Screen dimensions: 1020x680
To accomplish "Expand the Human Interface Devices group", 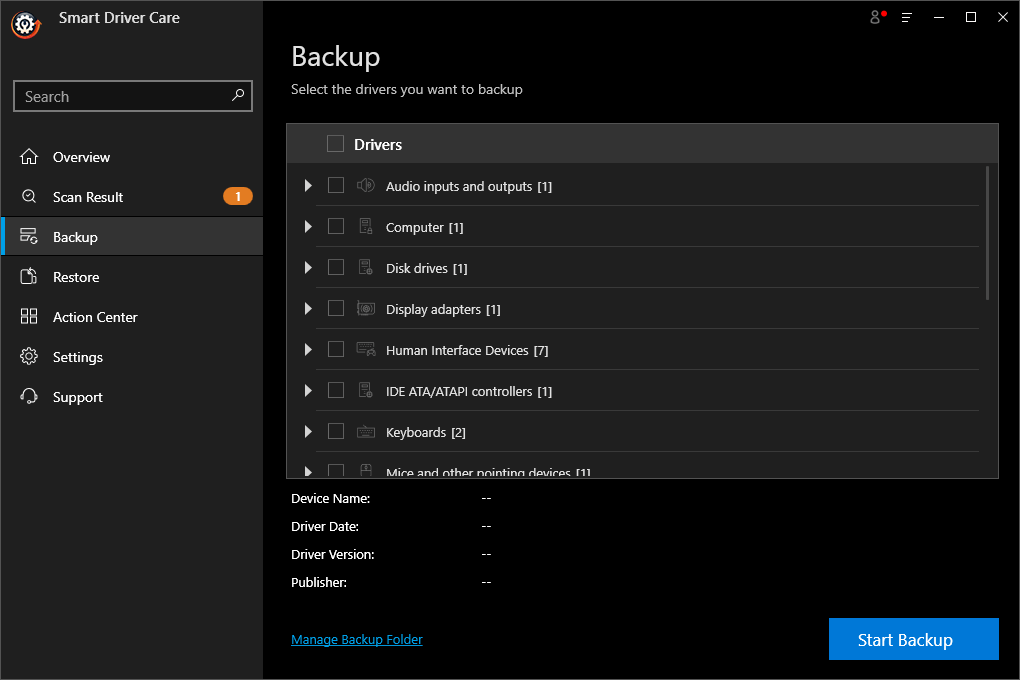I will point(308,349).
